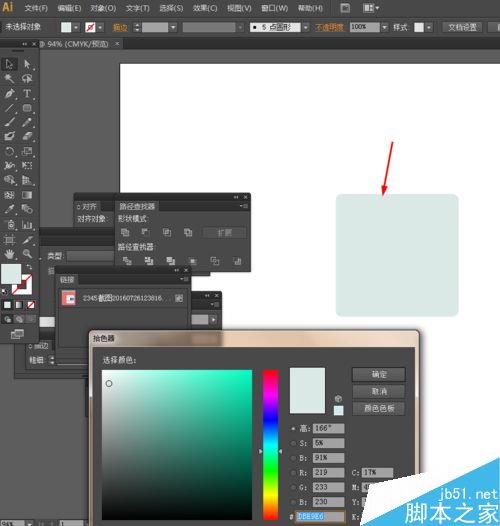Image resolution: width=500 pixels, height=526 pixels.
Task: Open the 5 点圆形 brush dropdown
Action: 305,27
